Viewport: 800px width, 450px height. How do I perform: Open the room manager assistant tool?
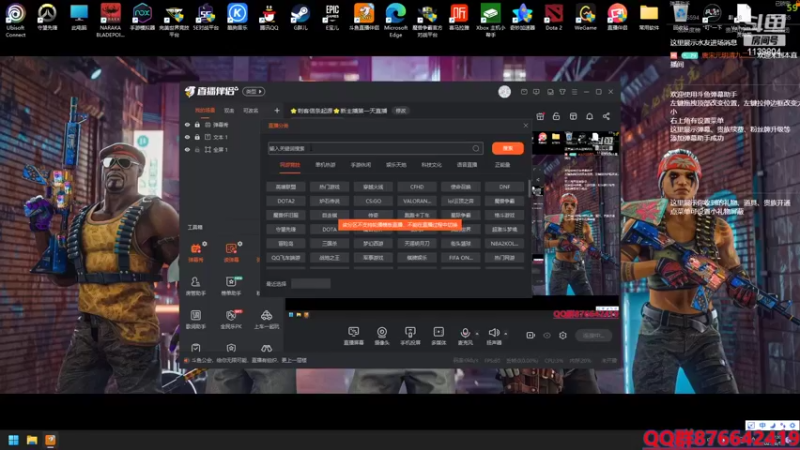point(196,285)
